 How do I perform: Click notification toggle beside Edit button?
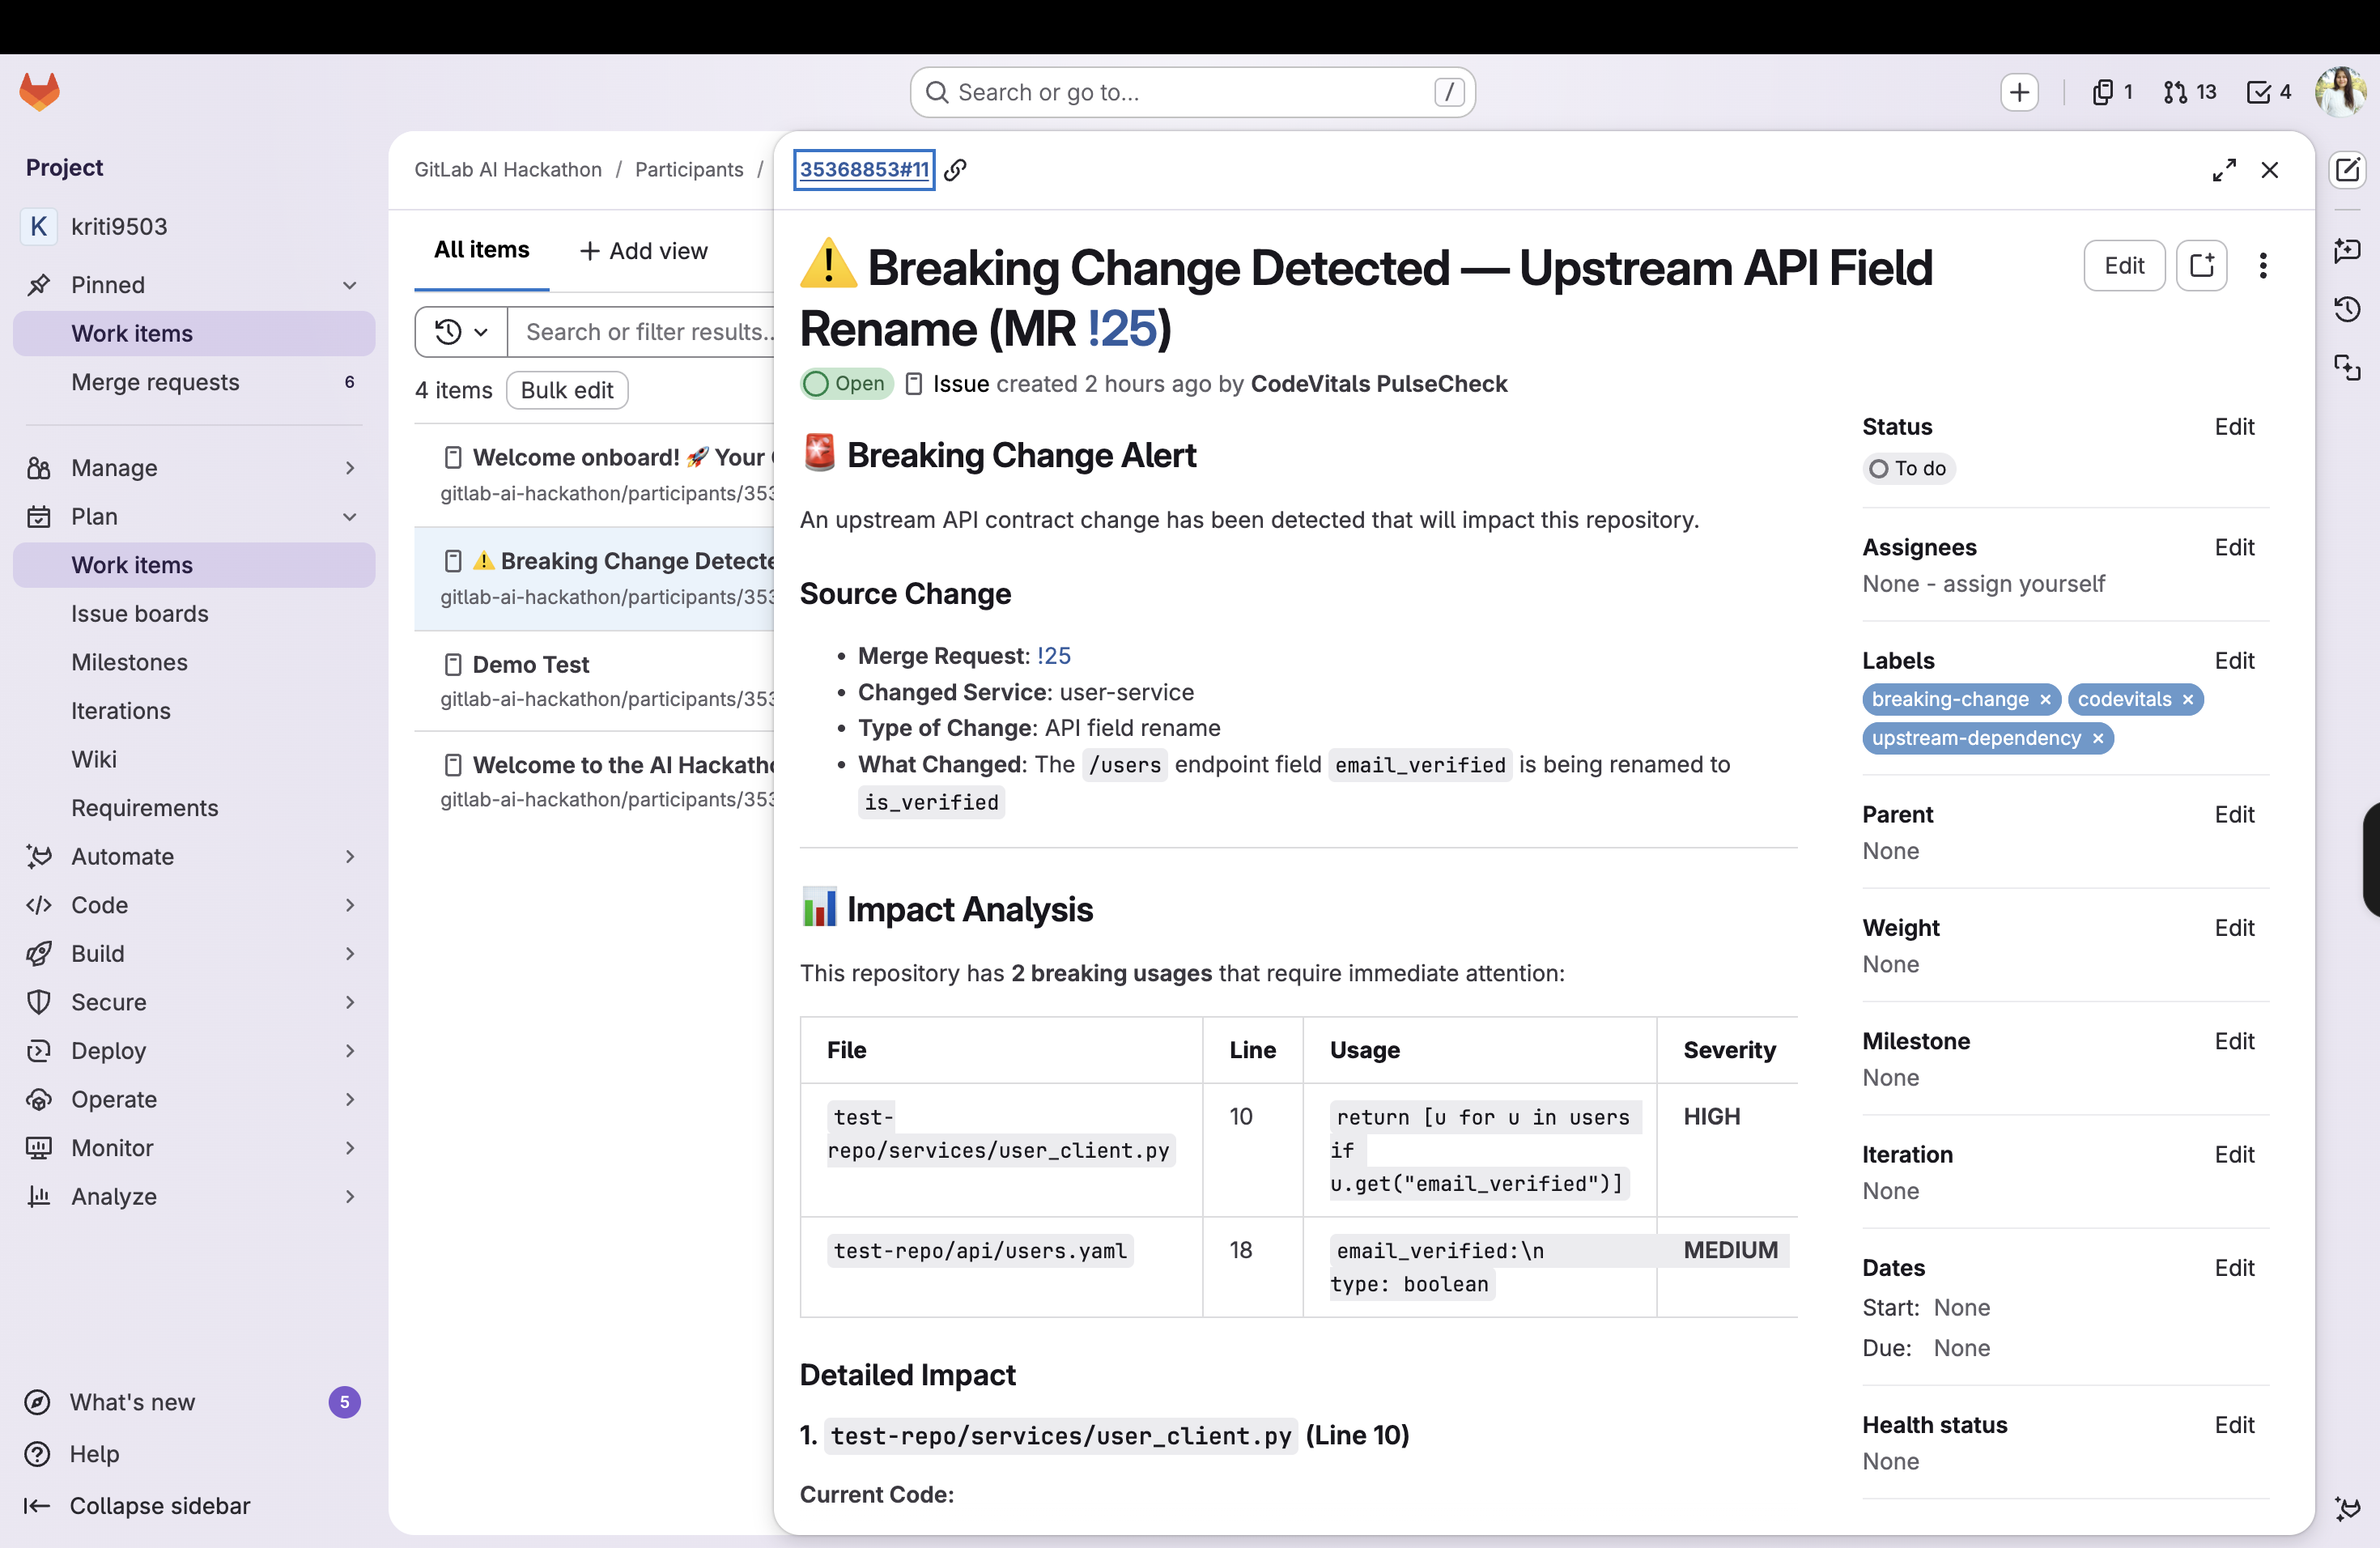tap(2201, 265)
